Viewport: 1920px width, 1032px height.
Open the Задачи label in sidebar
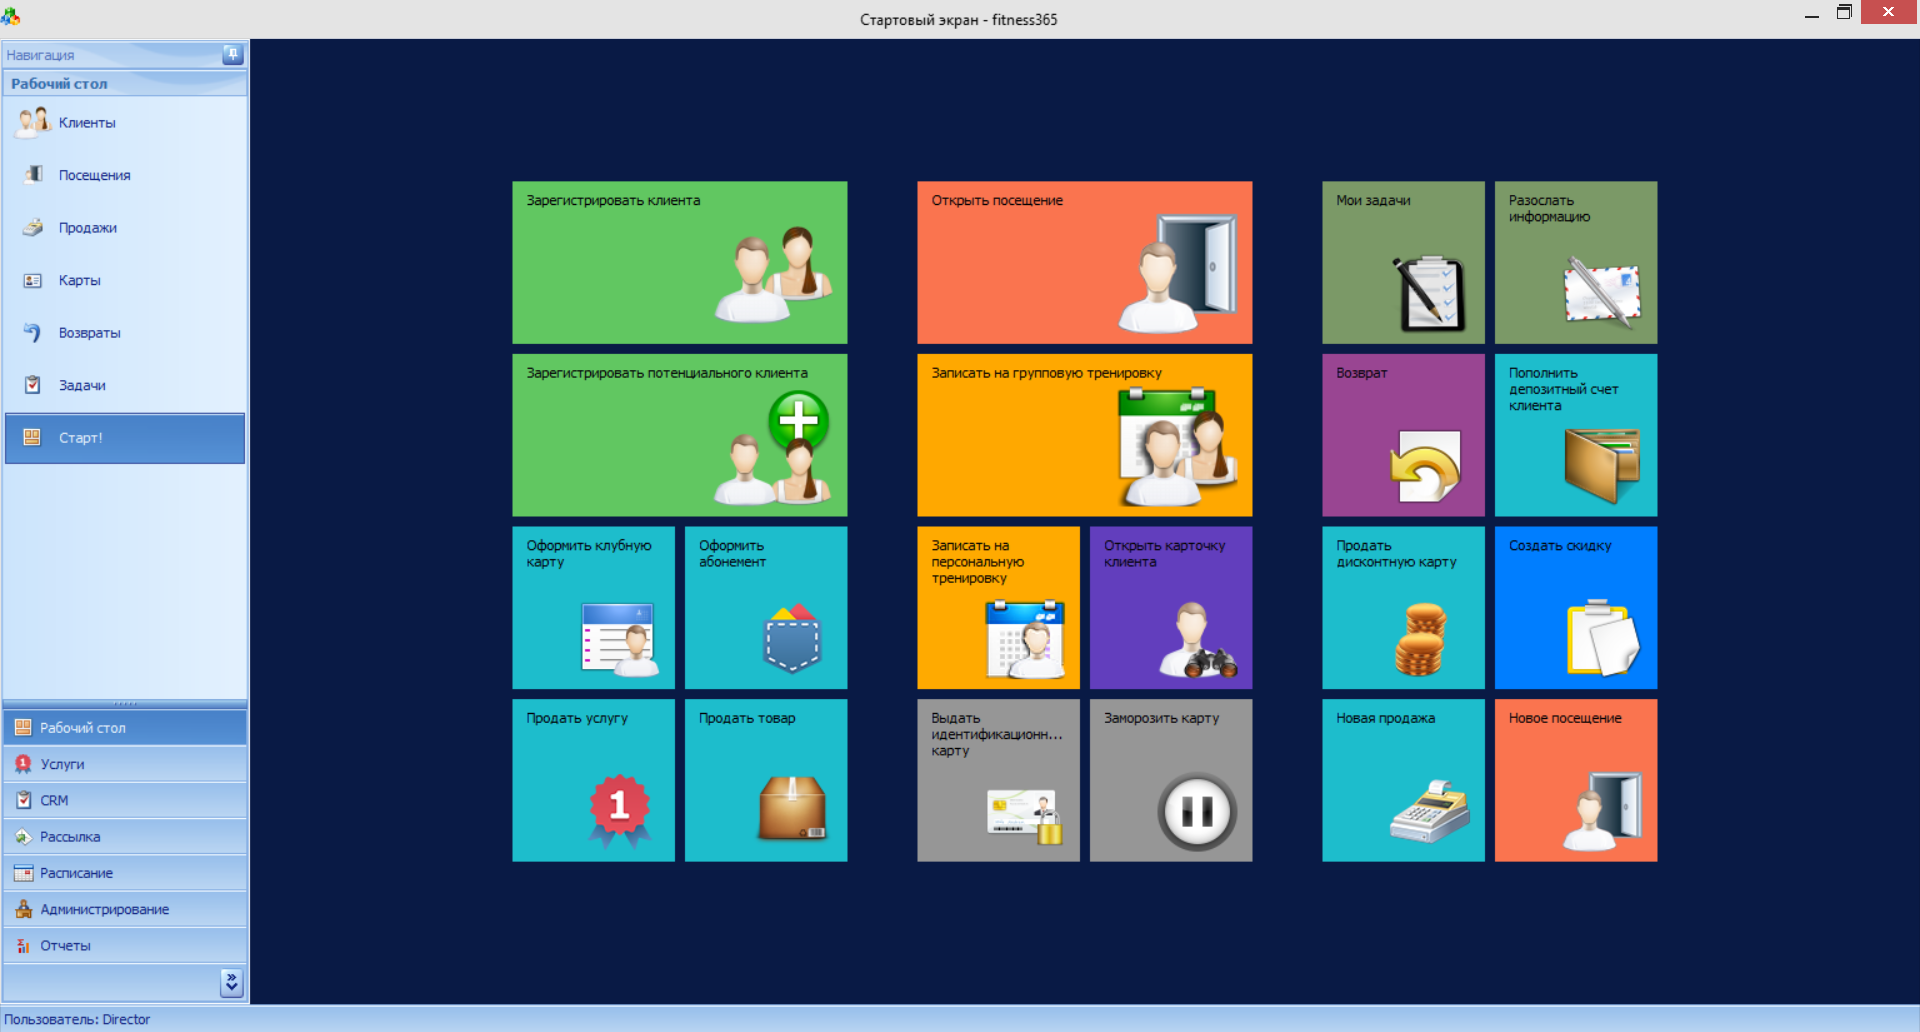point(82,385)
